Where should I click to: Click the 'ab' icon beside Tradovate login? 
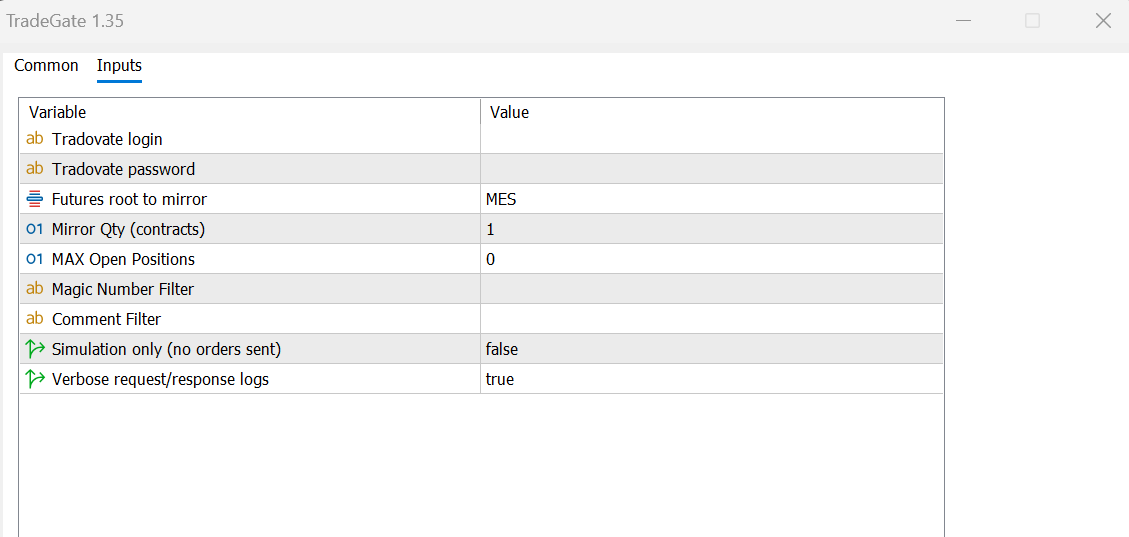point(35,139)
